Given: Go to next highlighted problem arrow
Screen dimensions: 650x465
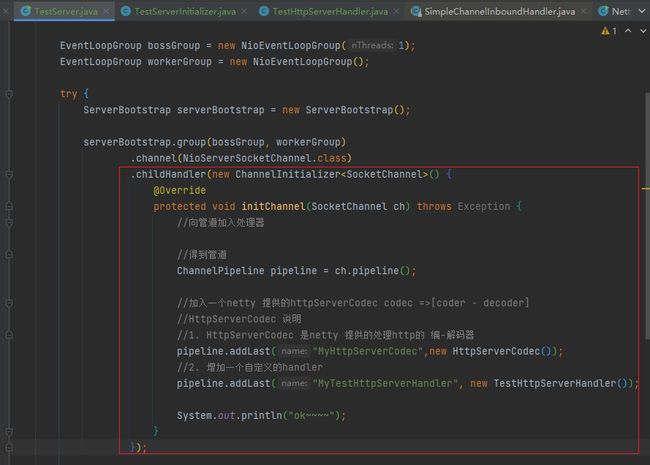Looking at the screenshot, I should tap(643, 31).
